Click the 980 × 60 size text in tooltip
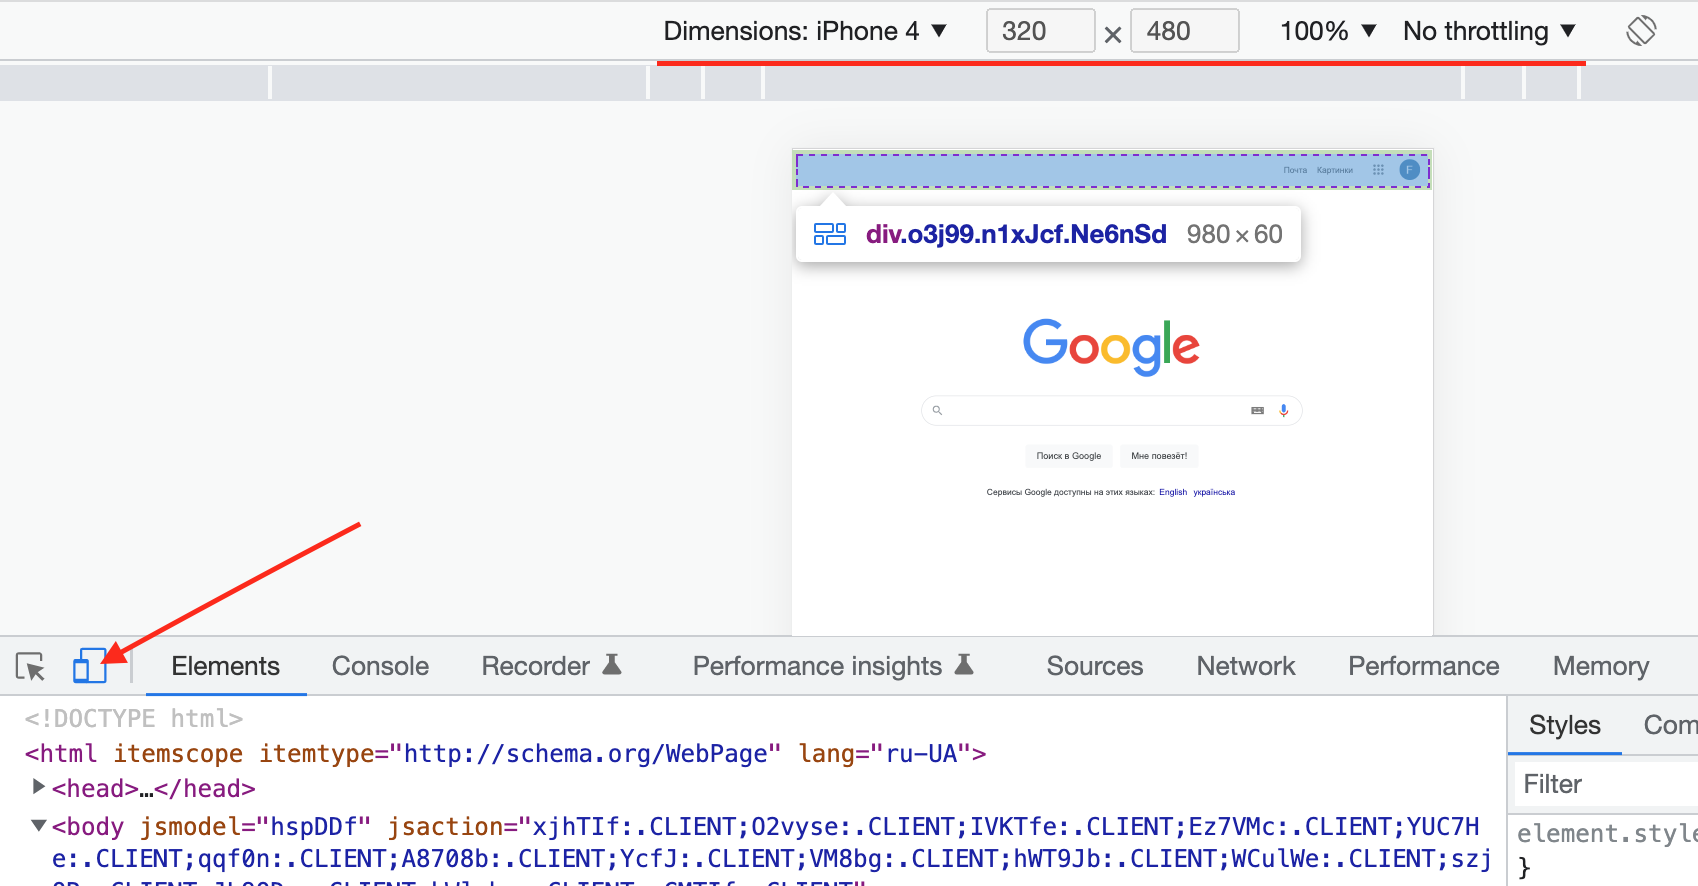This screenshot has width=1698, height=886. 1234,234
